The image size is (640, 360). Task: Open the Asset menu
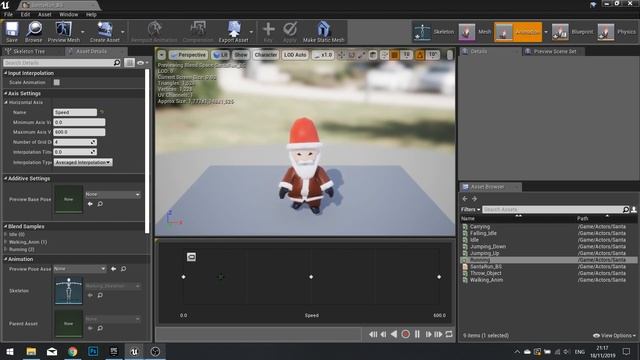pos(44,14)
